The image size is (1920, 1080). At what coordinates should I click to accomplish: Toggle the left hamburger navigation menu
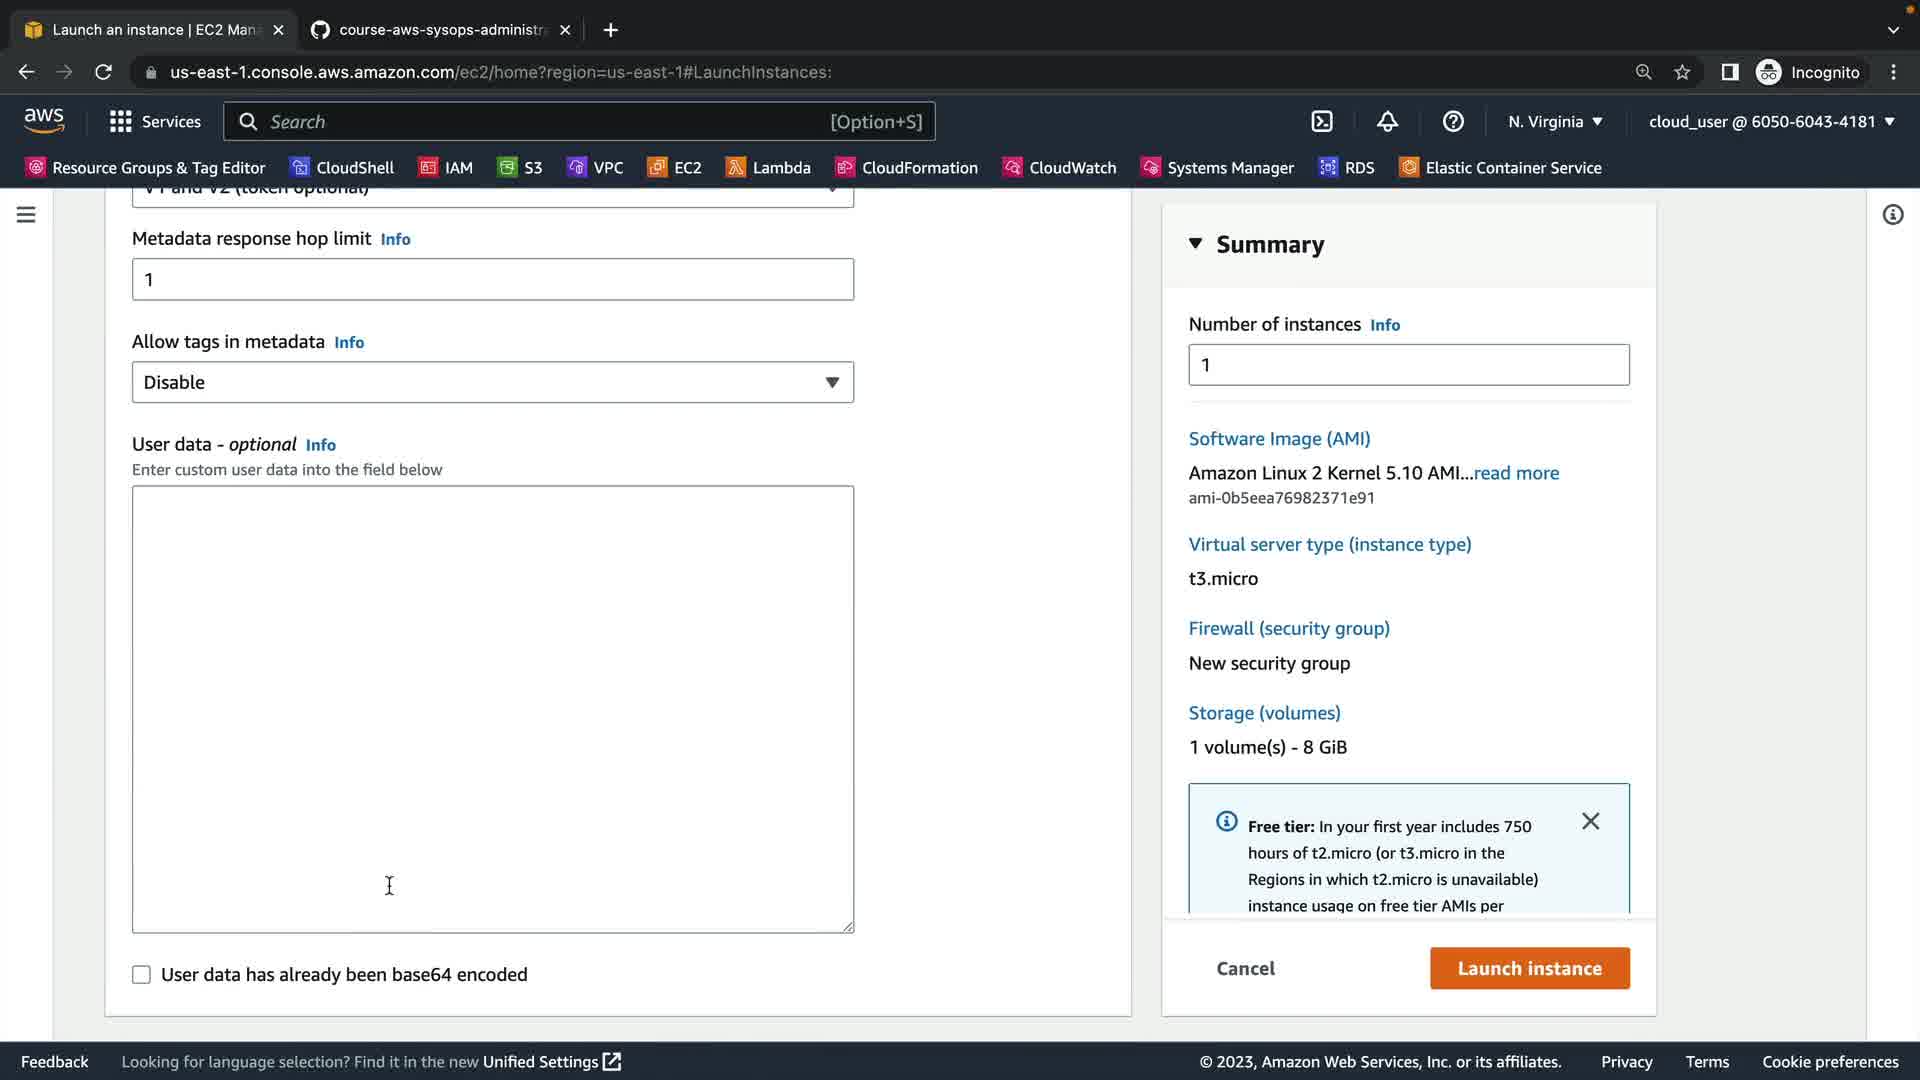pyautogui.click(x=26, y=215)
